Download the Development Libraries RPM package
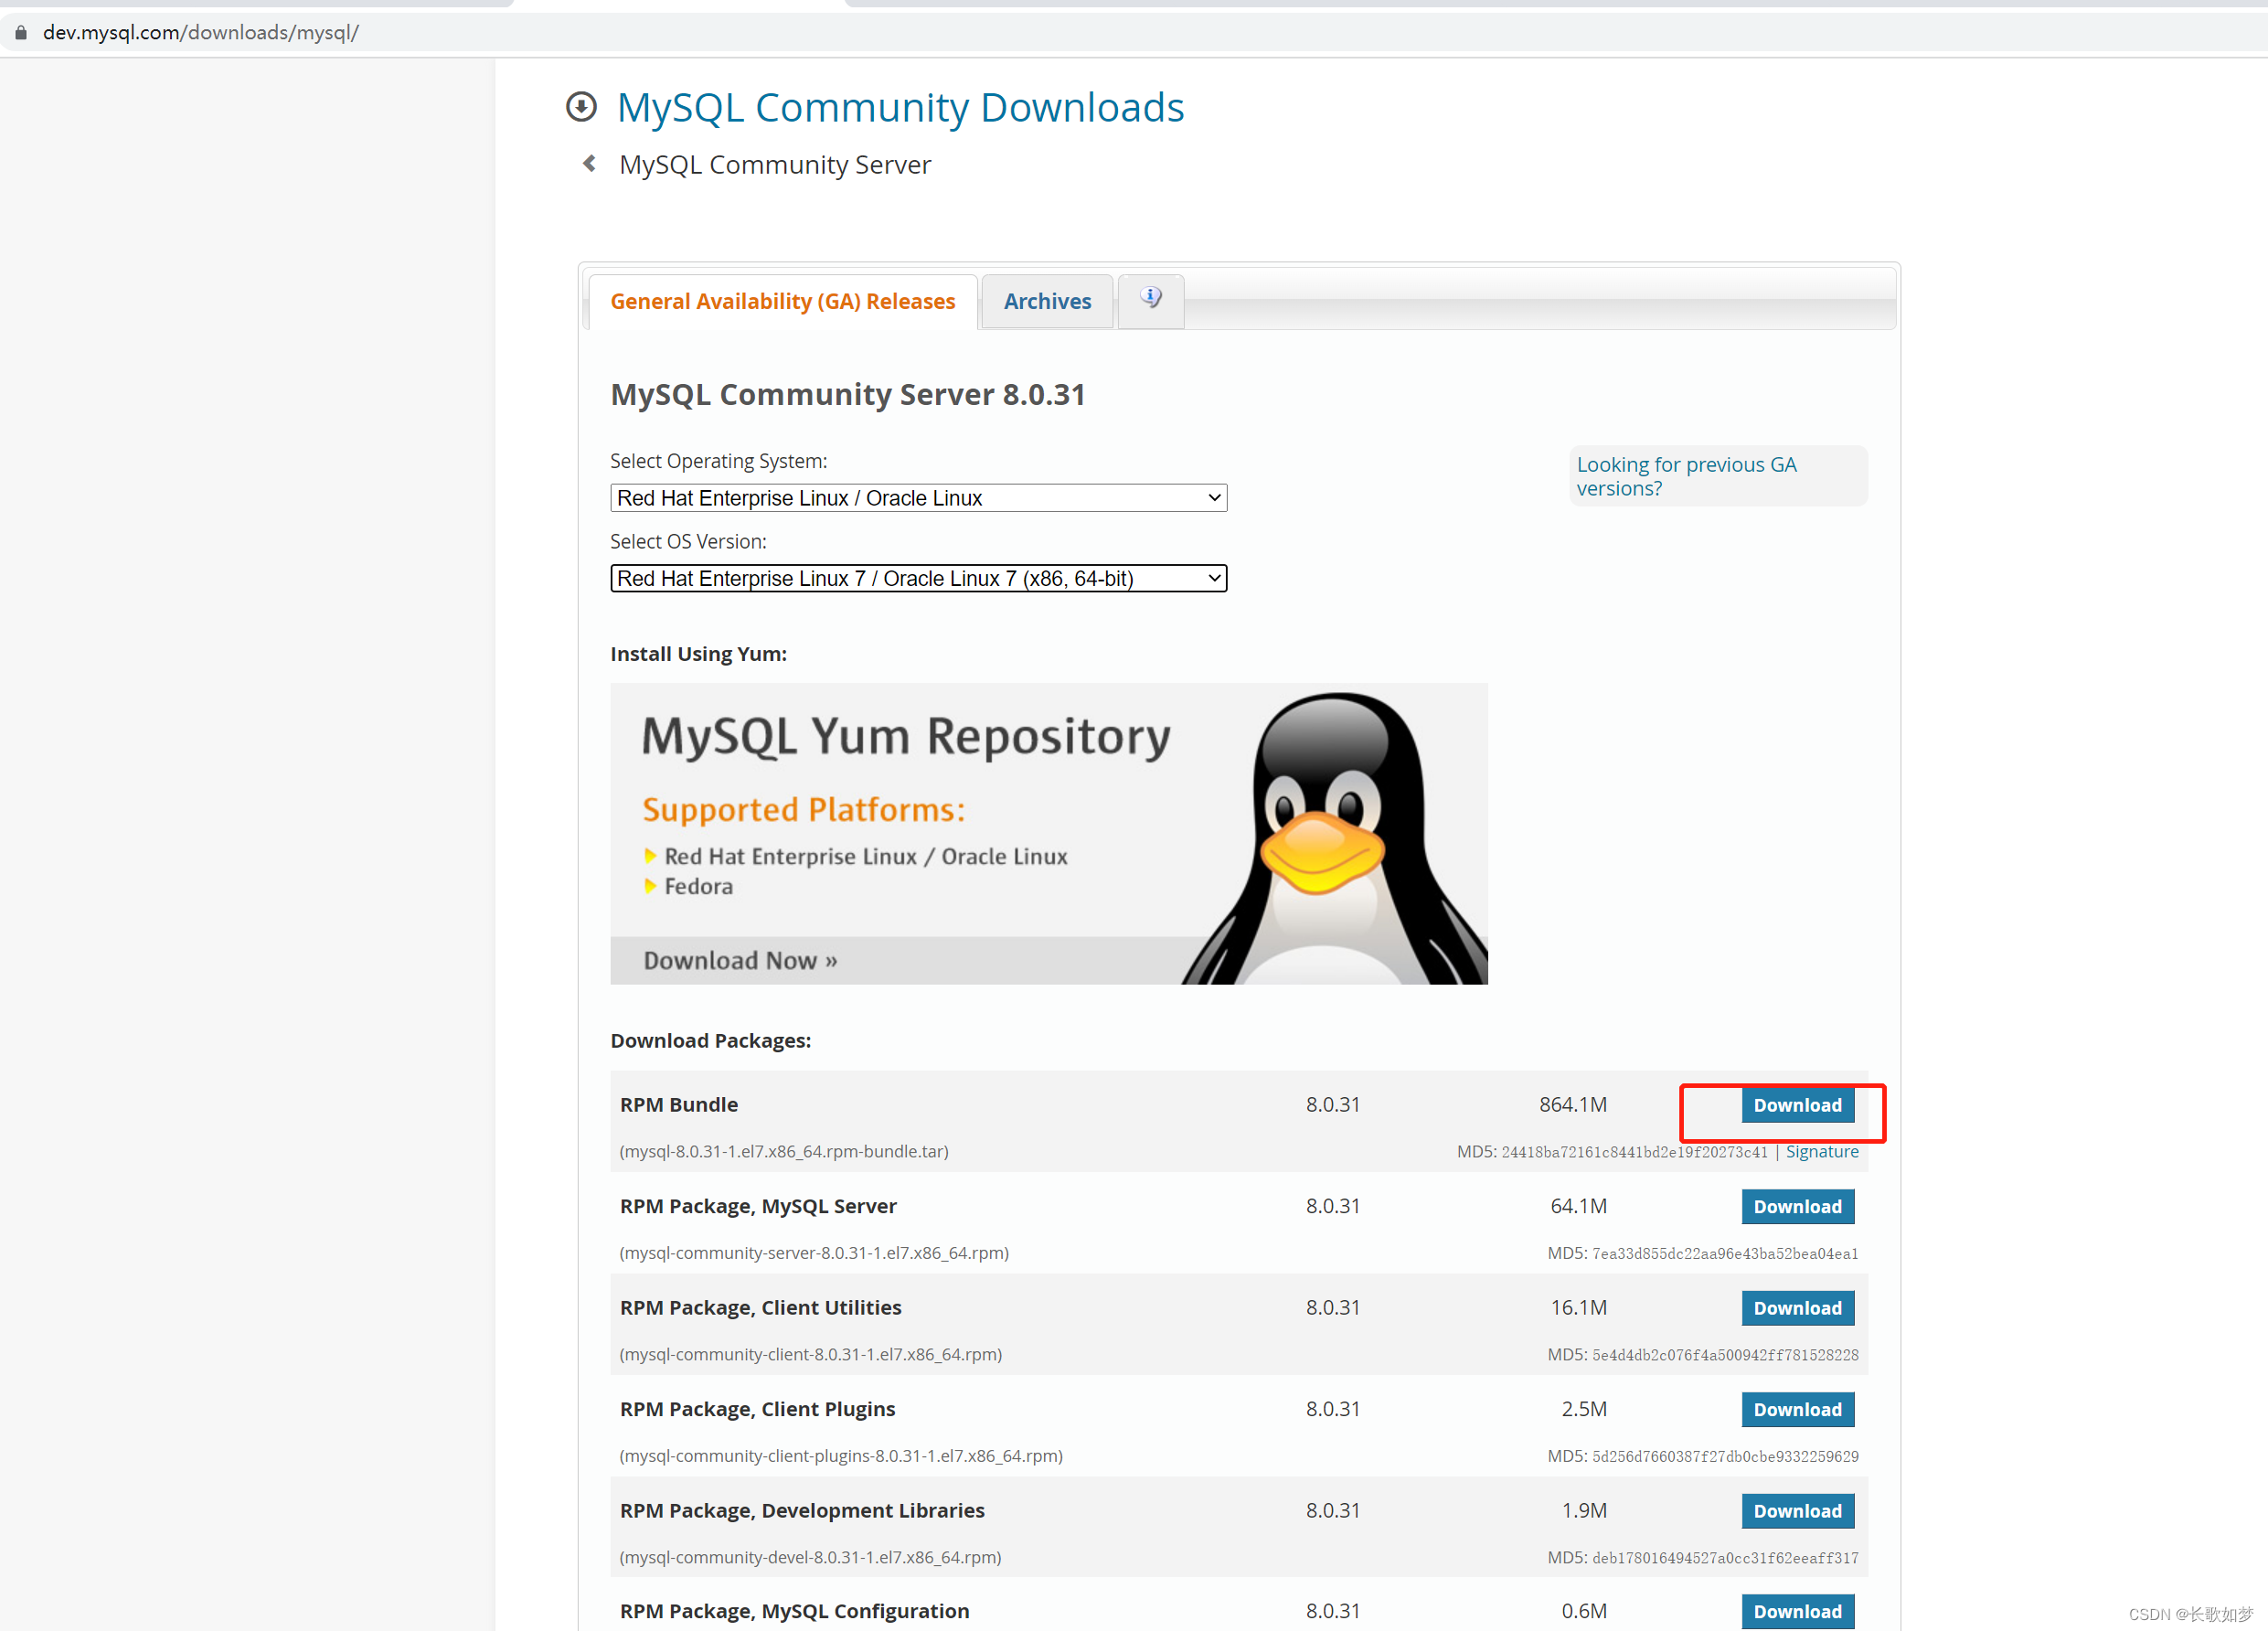 [x=1797, y=1510]
